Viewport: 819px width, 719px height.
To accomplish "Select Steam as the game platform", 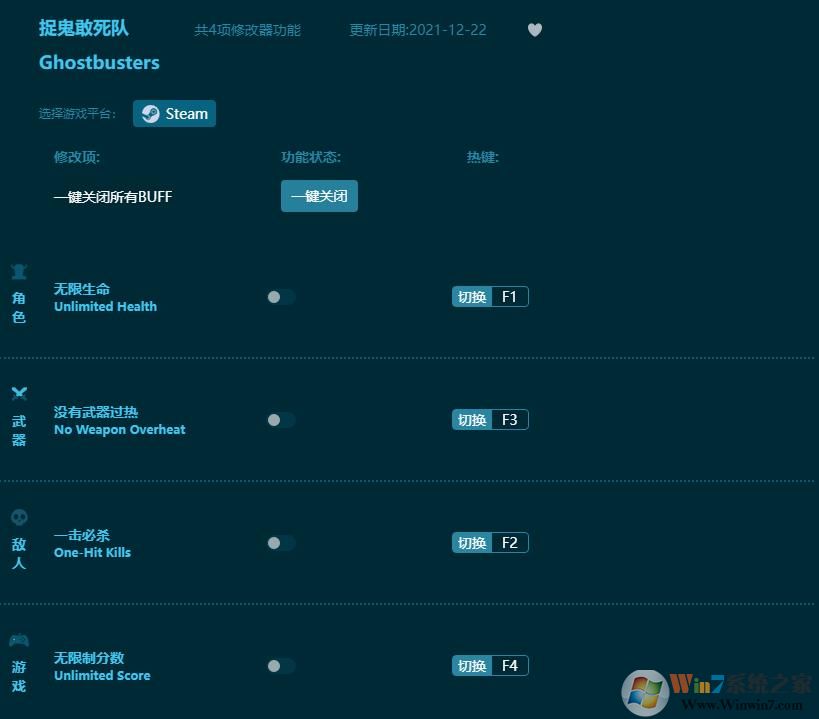I will 174,113.
